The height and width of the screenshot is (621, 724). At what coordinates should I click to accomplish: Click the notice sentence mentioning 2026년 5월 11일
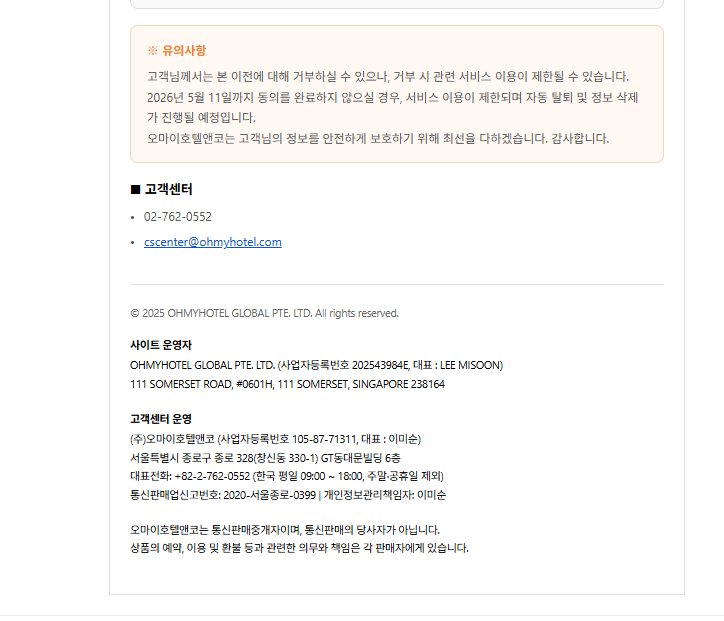(392, 97)
